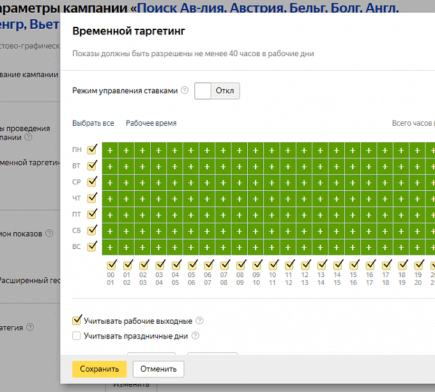435x392 pixels.
Task: Click the ВС 00–01 plus cell
Action: tap(110, 248)
